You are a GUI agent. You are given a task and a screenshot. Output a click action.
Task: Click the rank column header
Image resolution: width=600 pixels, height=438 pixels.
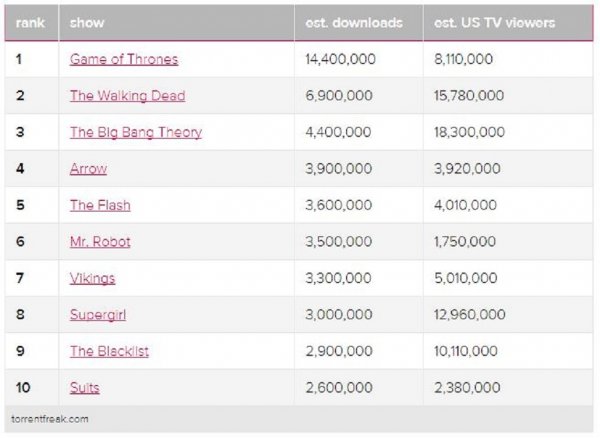(30, 22)
